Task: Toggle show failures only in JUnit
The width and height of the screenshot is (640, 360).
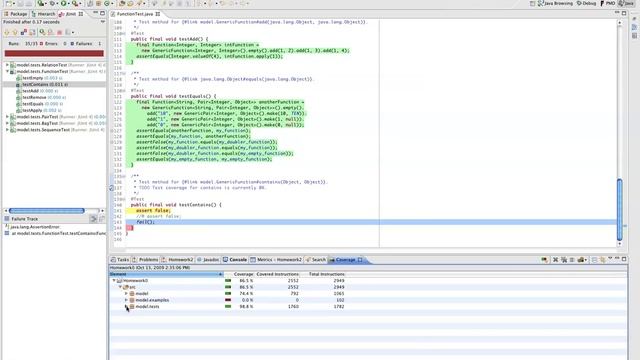Action: point(24,32)
